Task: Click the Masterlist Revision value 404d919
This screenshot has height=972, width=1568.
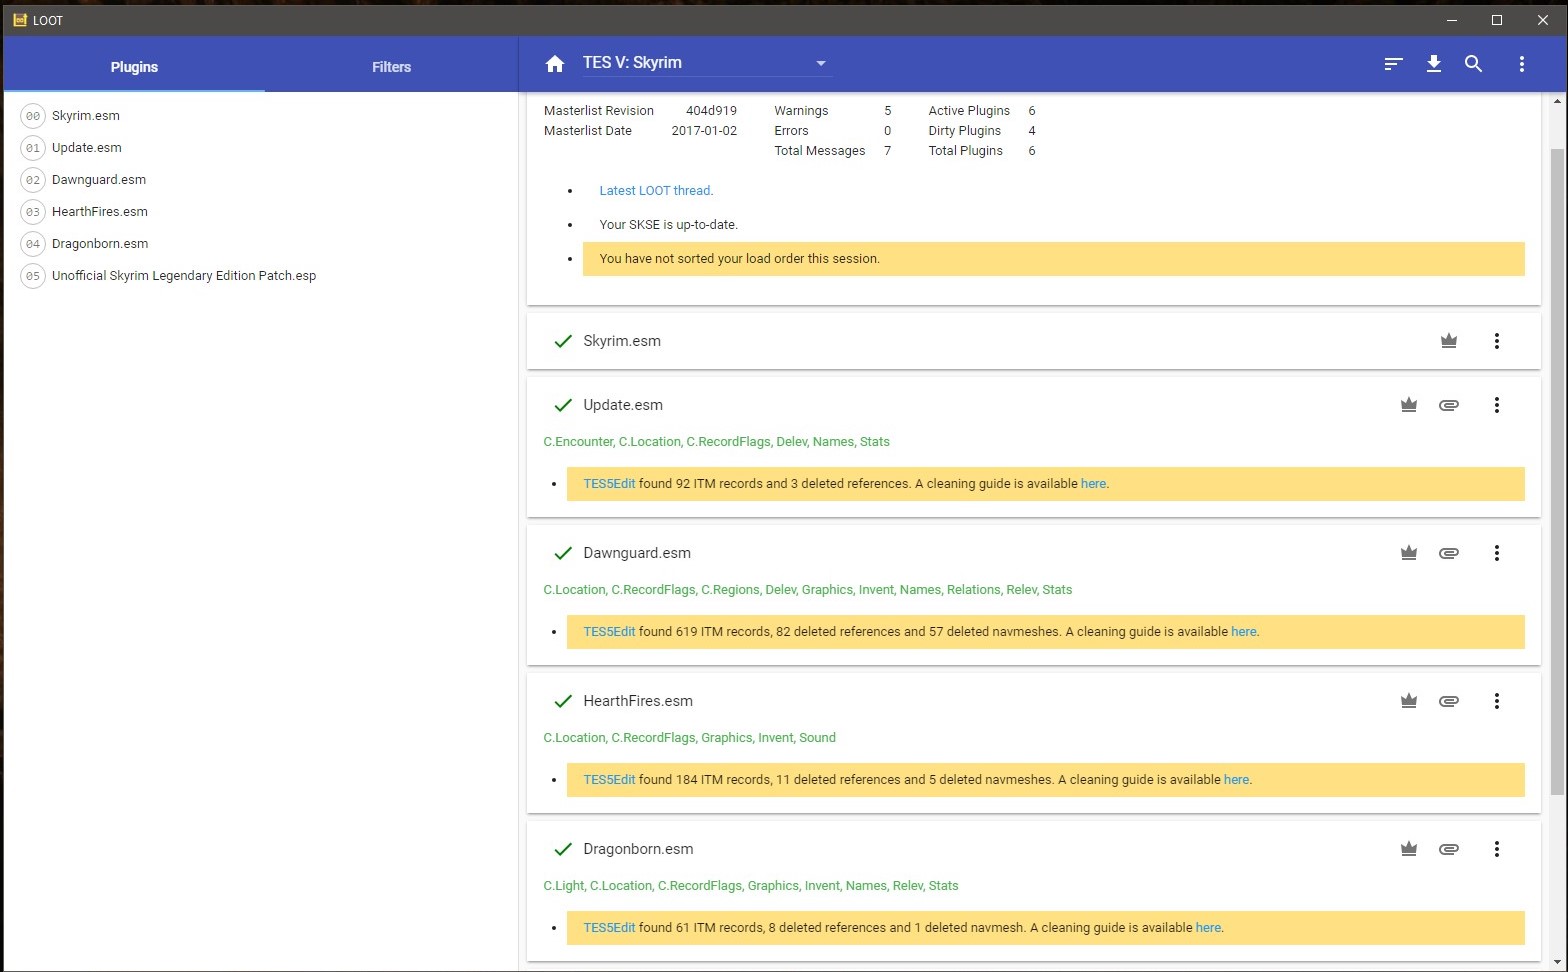Action: [711, 111]
